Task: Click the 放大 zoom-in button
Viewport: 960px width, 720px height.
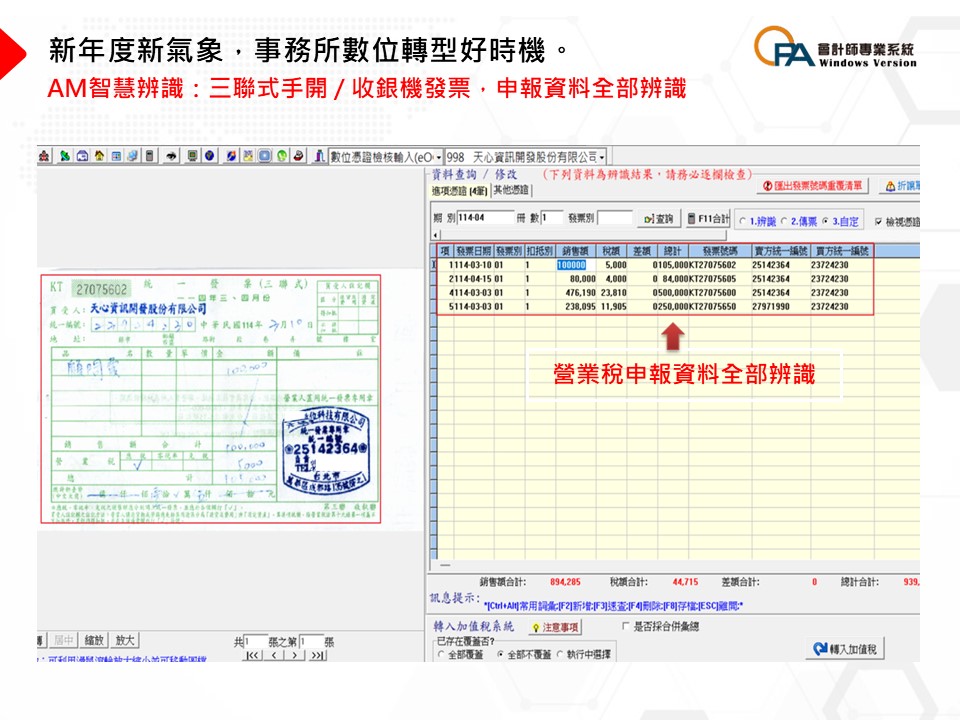Action: click(125, 640)
